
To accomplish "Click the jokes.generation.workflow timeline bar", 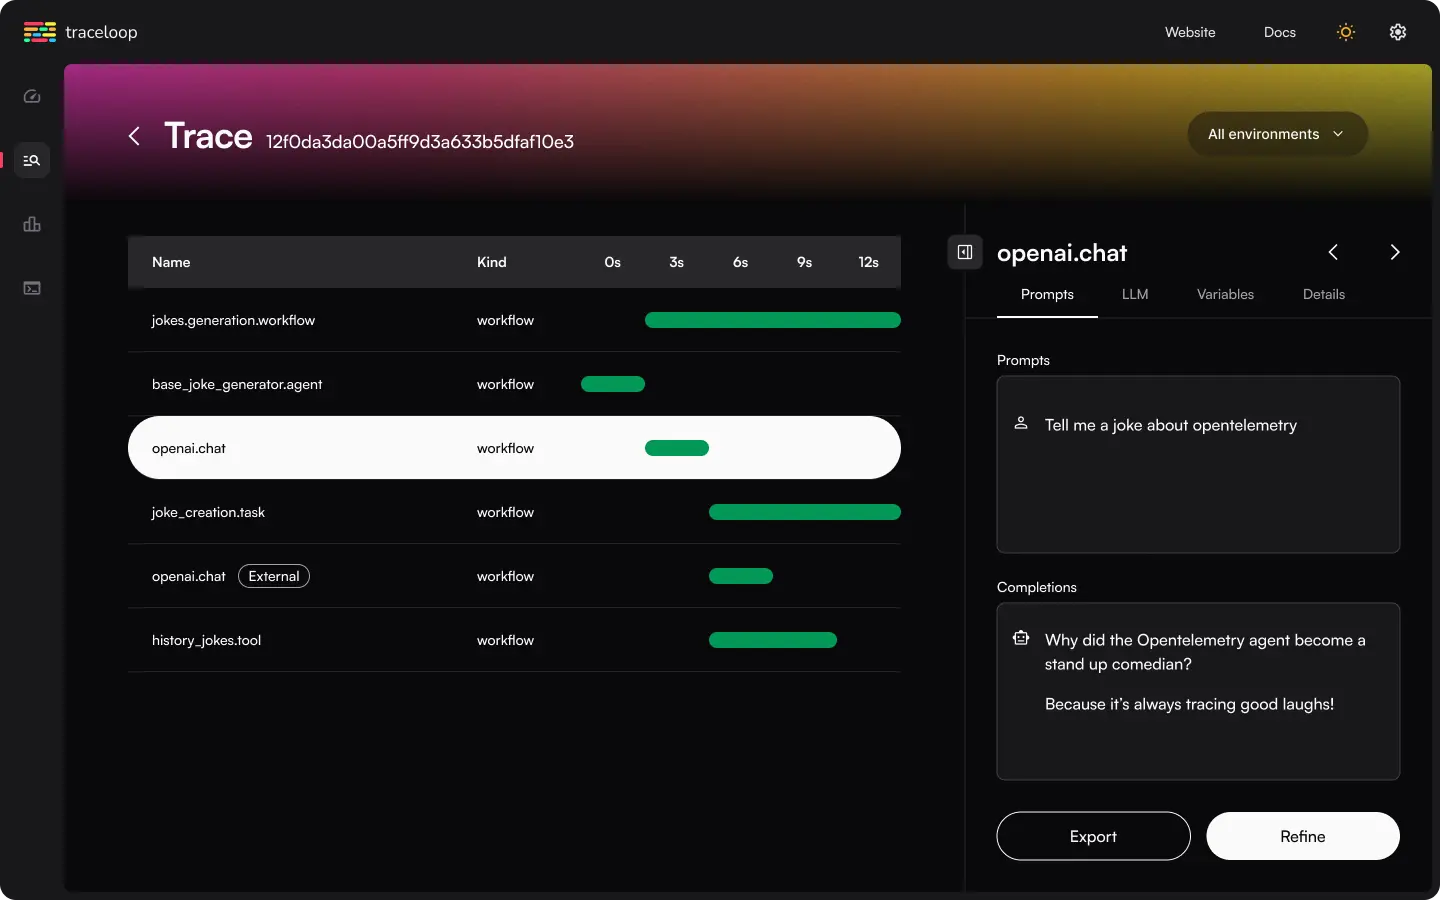I will [x=772, y=320].
